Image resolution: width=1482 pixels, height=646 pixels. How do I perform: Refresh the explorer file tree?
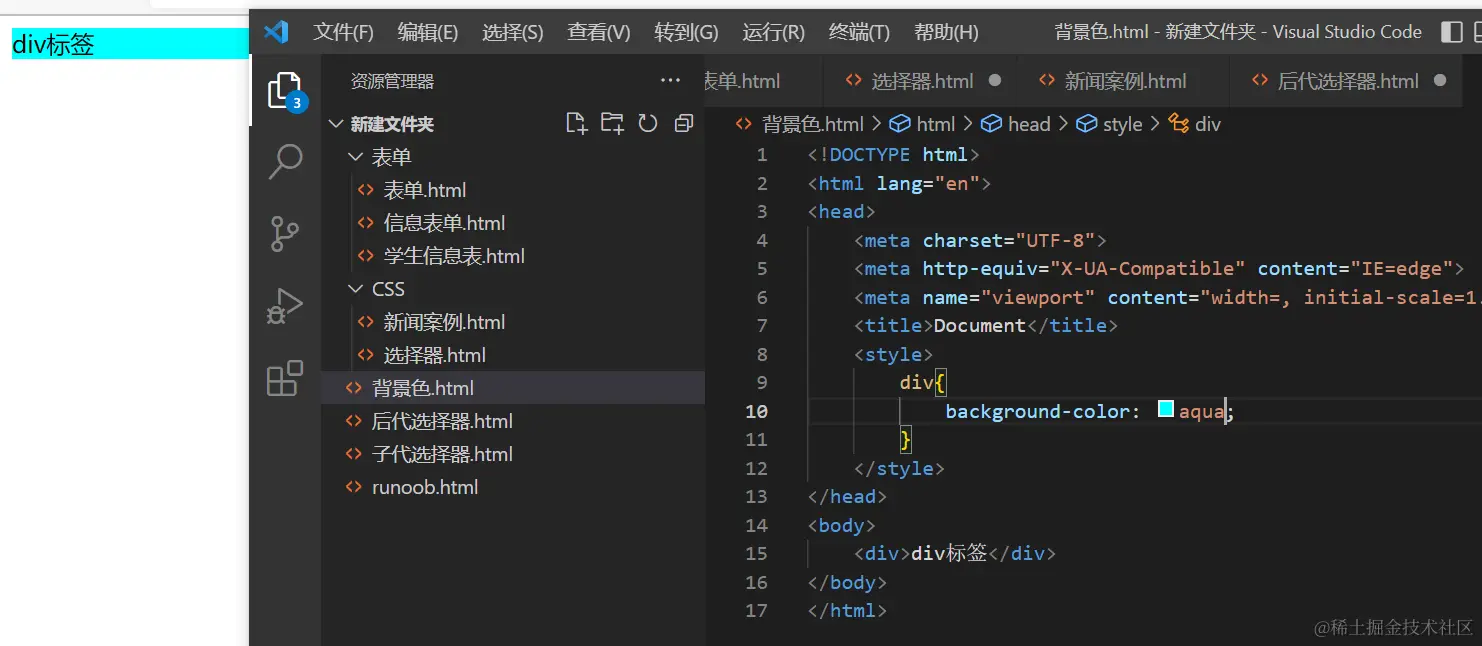click(648, 123)
